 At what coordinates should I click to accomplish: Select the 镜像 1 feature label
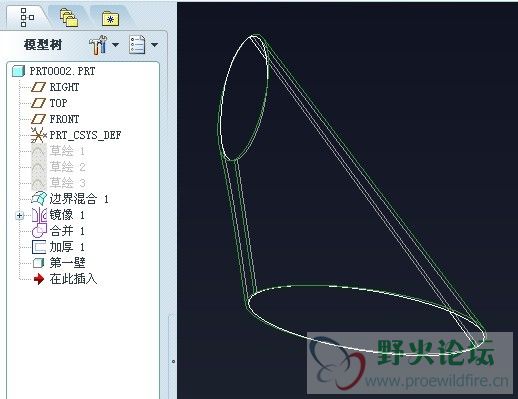[x=67, y=215]
